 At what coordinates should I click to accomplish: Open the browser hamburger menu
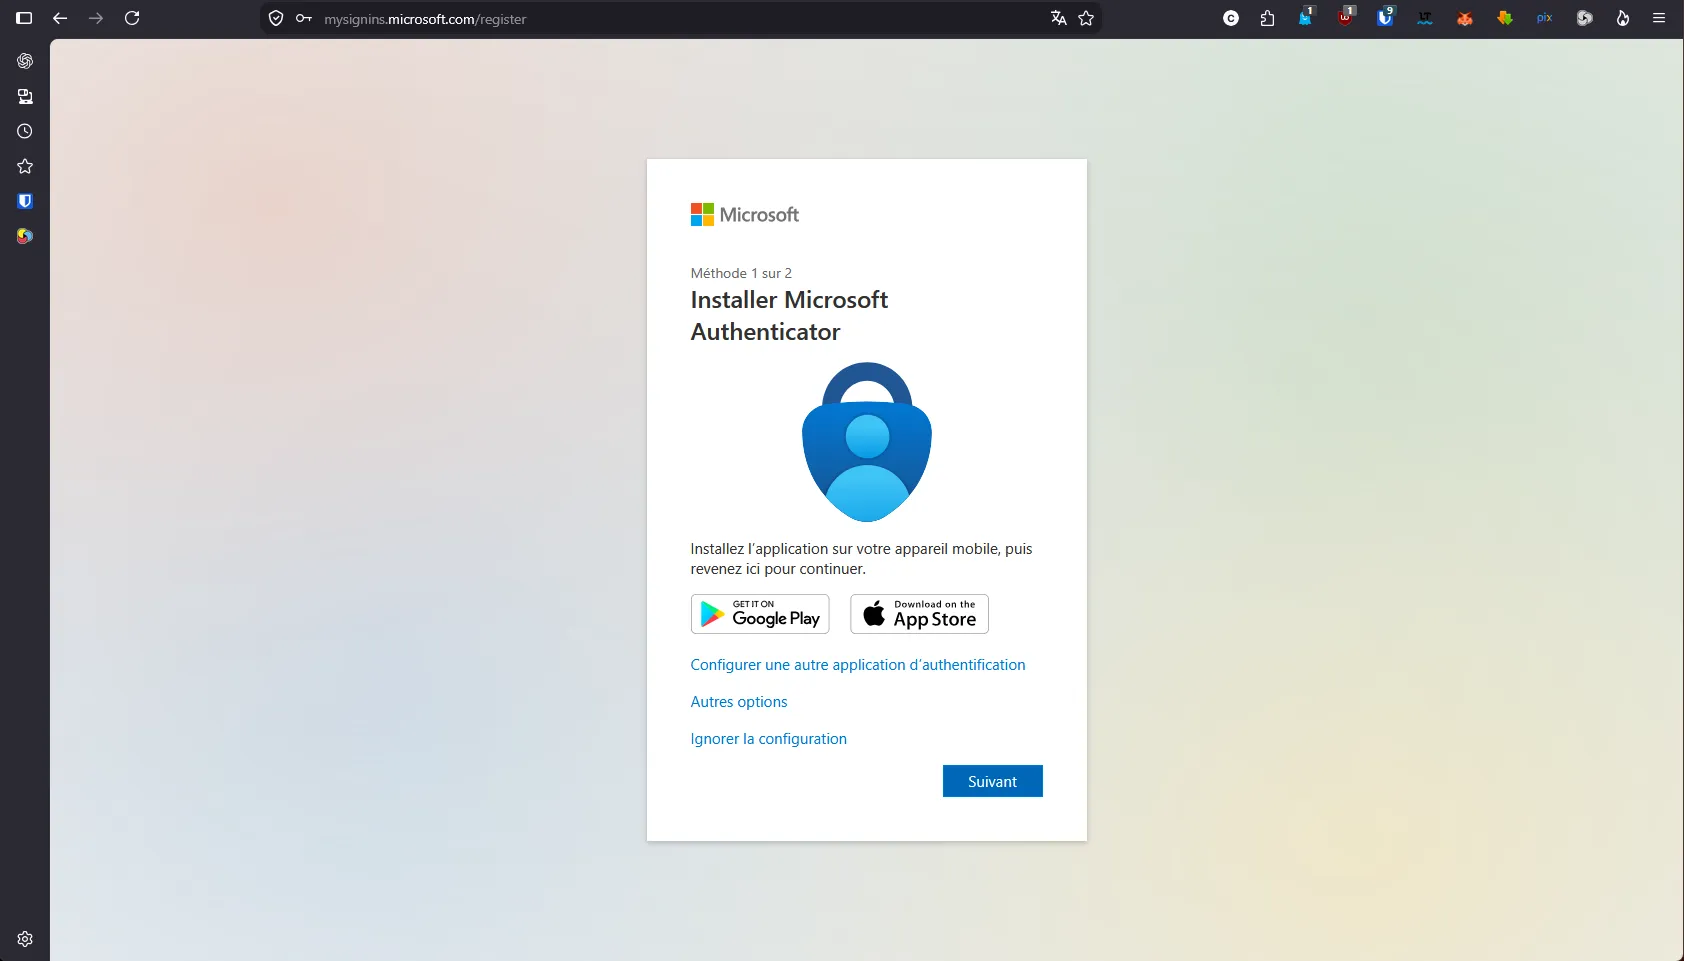click(1659, 18)
